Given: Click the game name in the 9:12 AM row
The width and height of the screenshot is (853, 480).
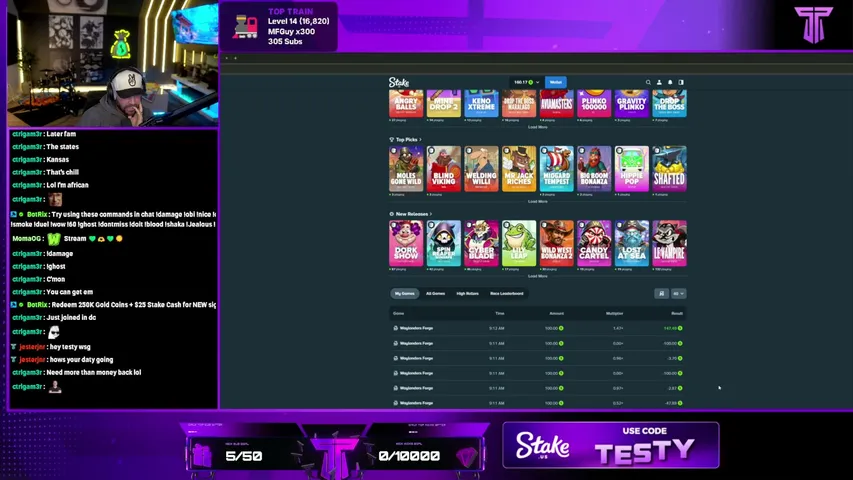Looking at the screenshot, I should [416, 328].
